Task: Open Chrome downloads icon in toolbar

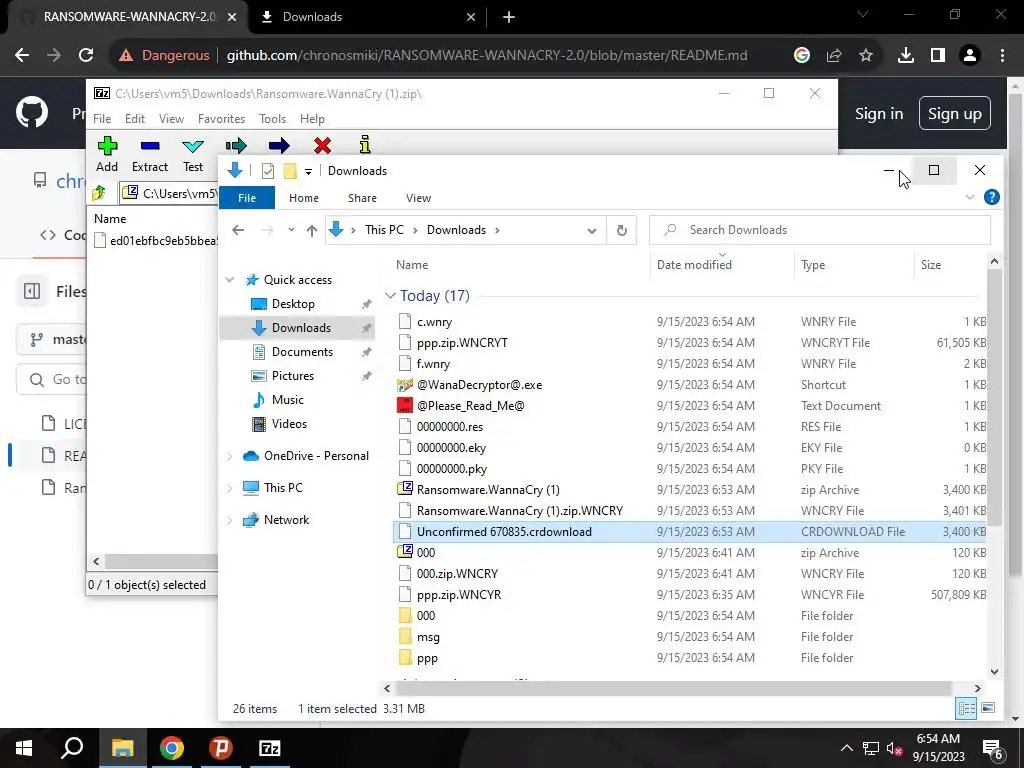Action: [906, 56]
